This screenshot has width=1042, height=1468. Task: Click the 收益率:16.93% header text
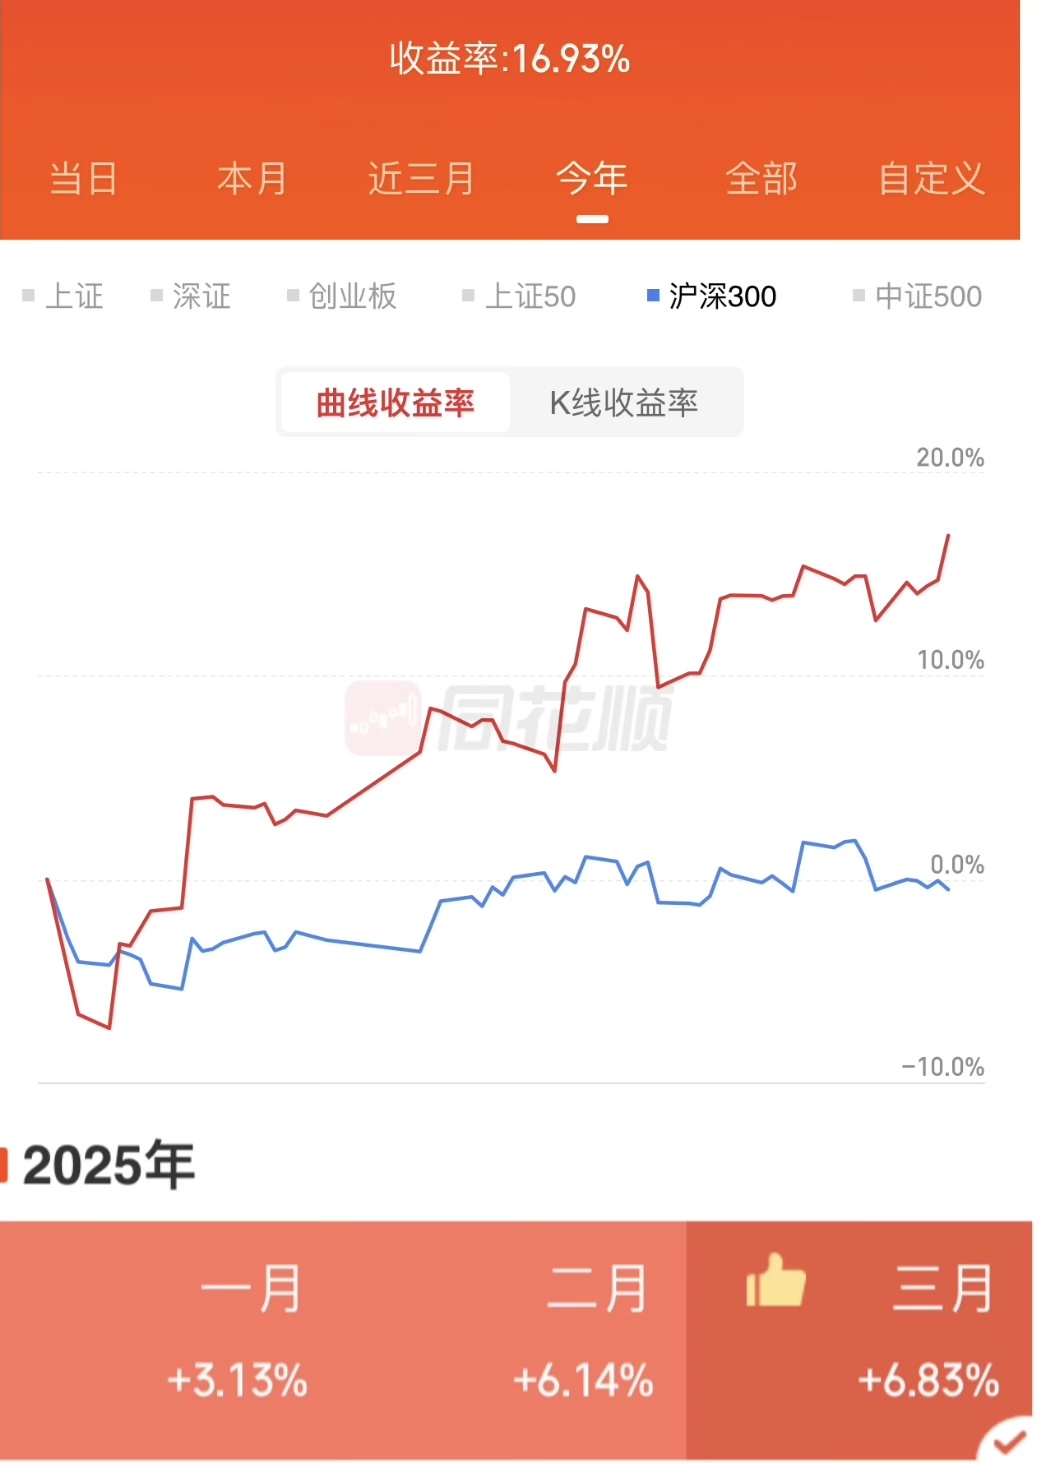pyautogui.click(x=510, y=59)
